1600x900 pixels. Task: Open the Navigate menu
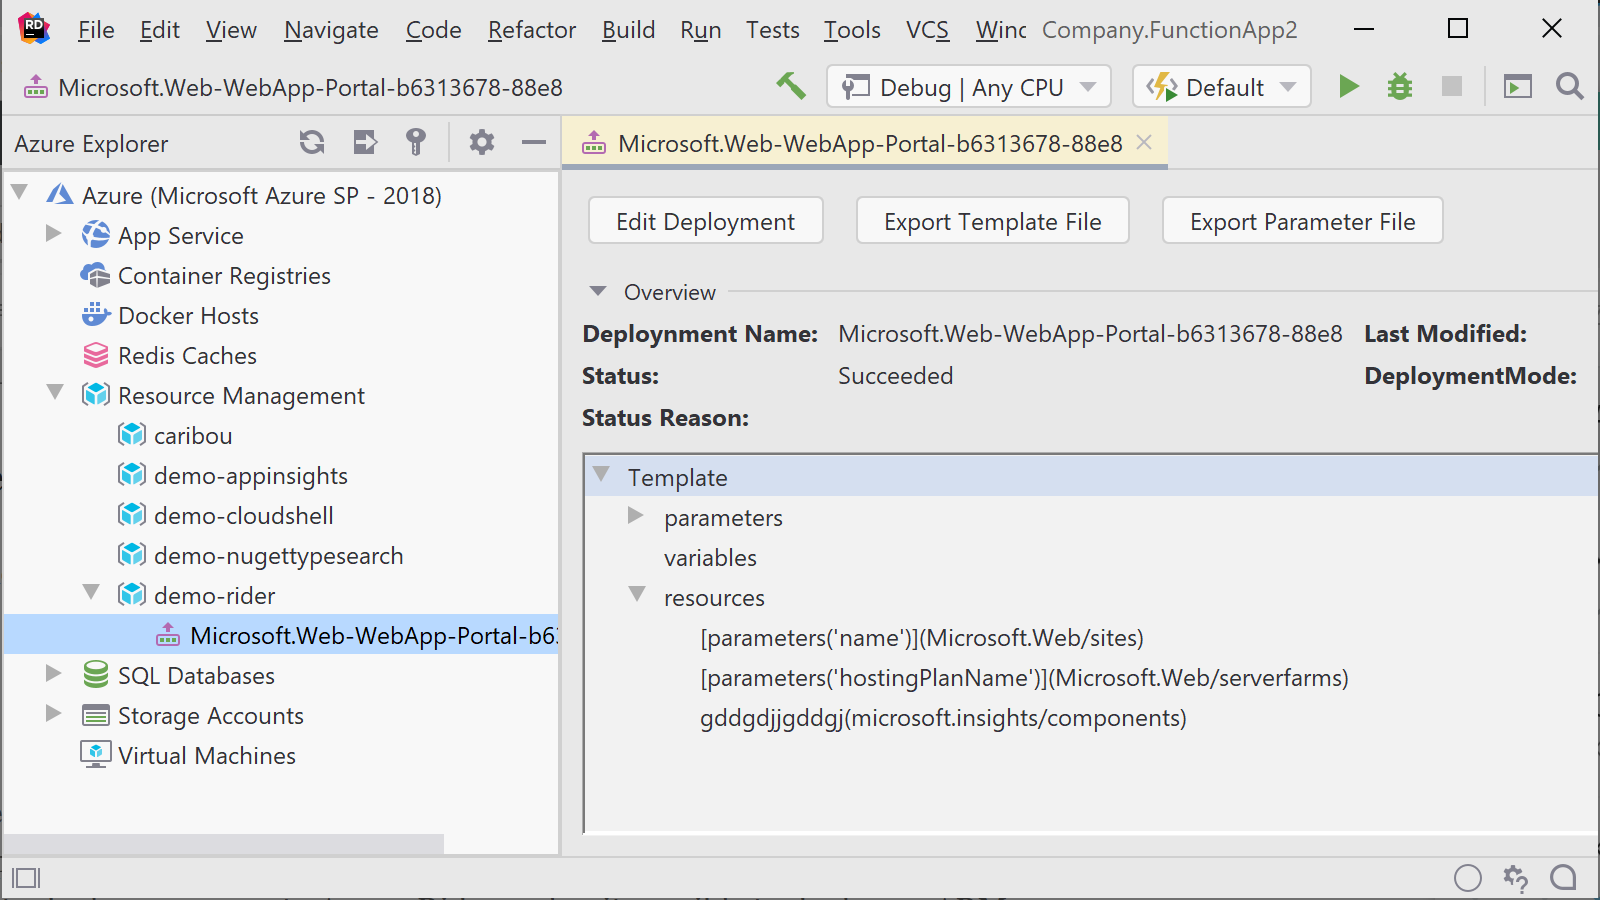[331, 30]
